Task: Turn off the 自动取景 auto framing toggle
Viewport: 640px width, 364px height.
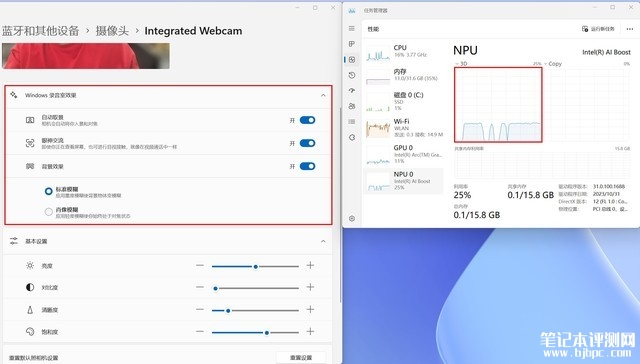Action: 307,120
